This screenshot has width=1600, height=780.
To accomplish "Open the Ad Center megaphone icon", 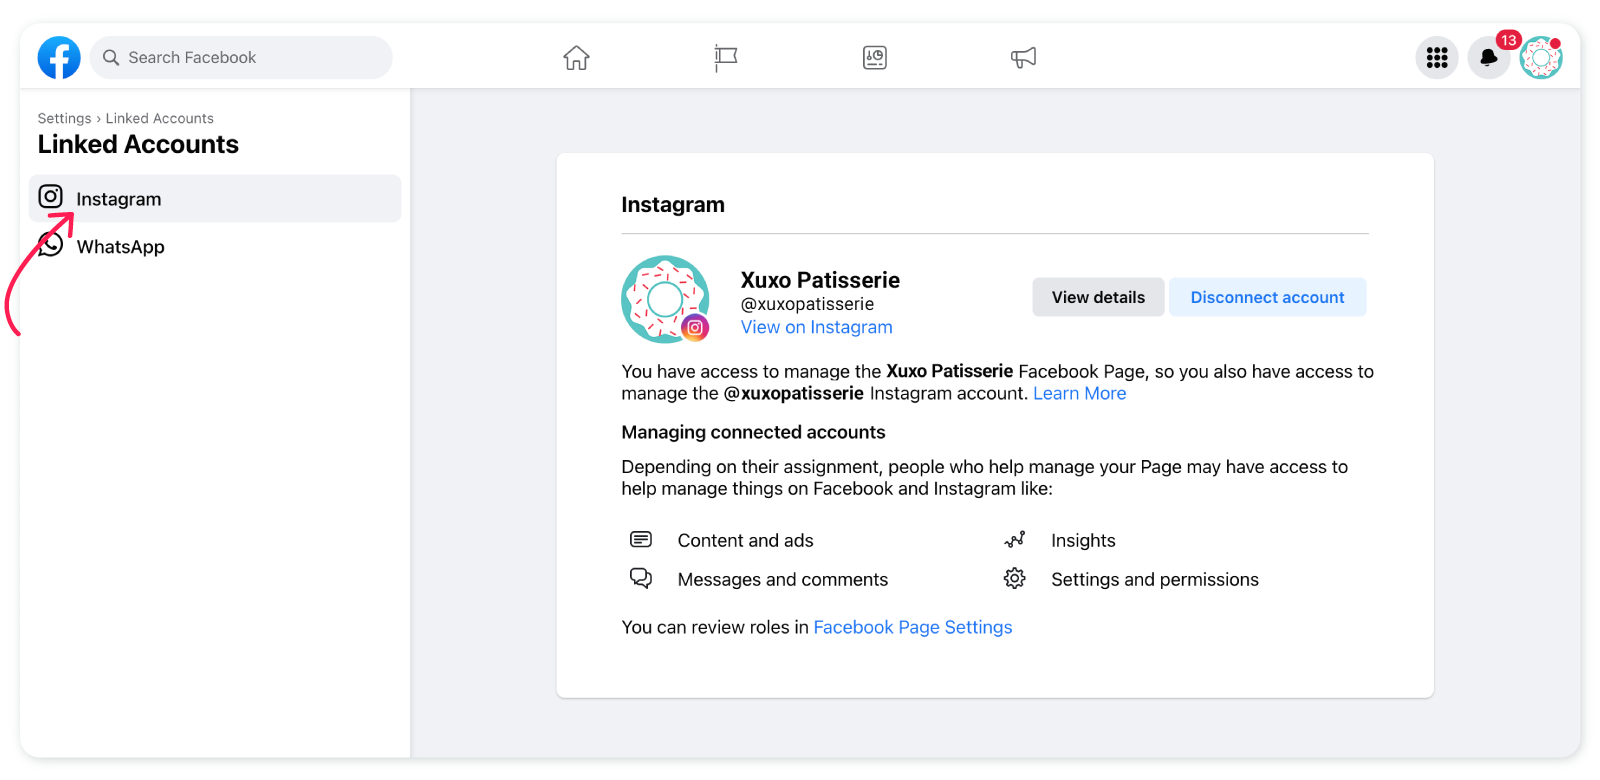I will pos(1023,58).
